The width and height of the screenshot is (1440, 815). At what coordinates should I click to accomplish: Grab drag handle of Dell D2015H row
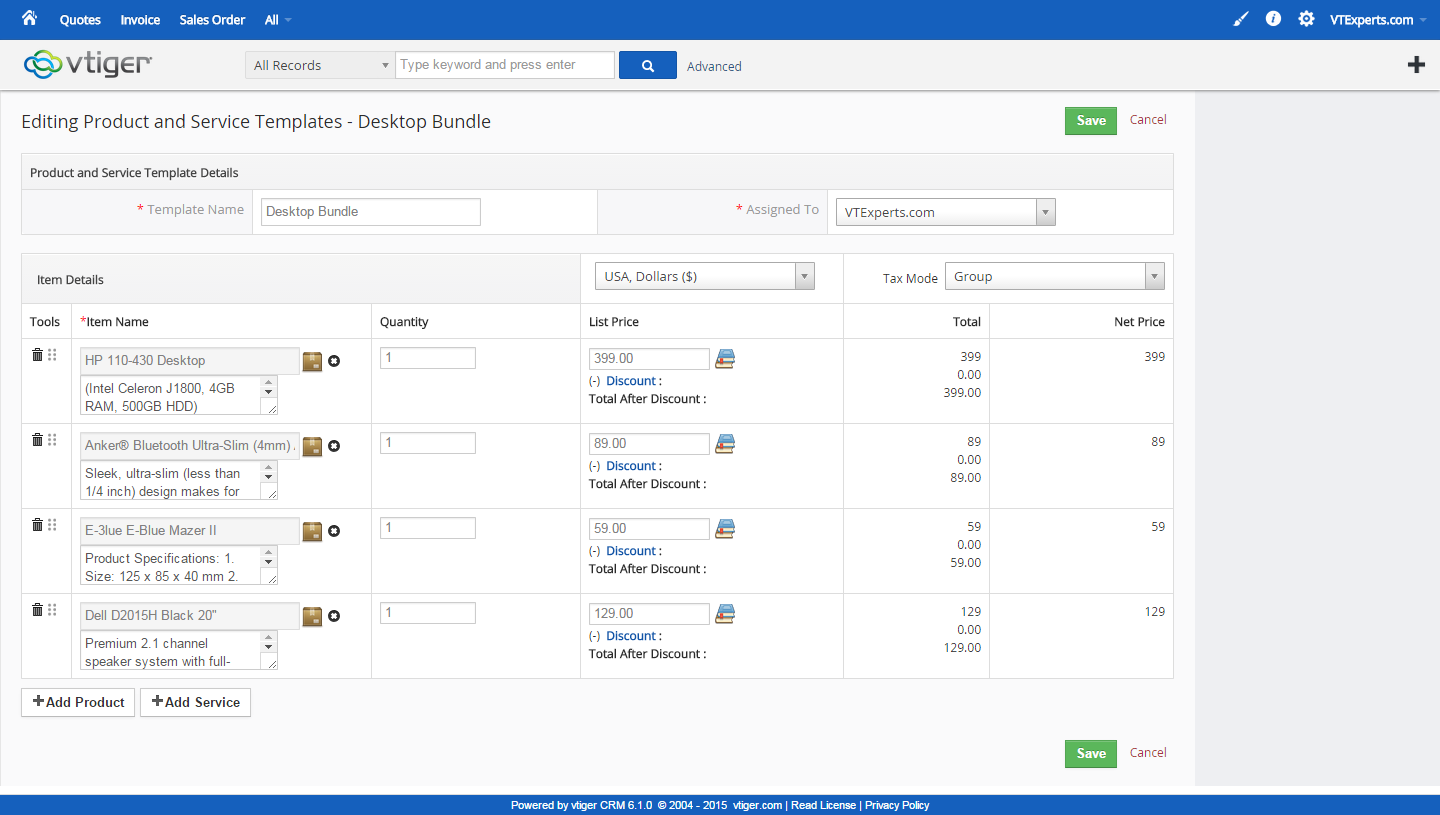[x=52, y=610]
